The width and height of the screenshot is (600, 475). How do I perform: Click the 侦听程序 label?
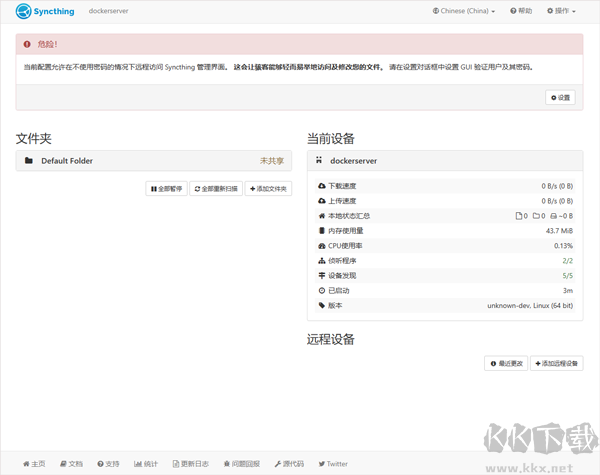click(x=342, y=261)
